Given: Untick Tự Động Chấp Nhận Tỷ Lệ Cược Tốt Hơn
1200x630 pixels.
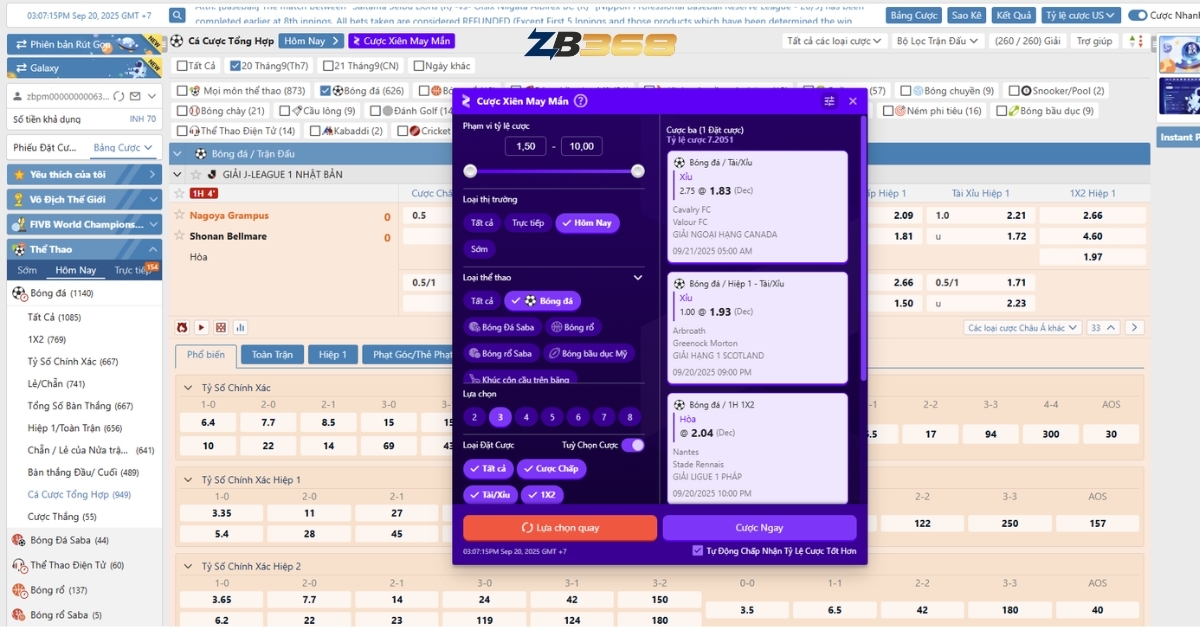Looking at the screenshot, I should click(x=698, y=550).
